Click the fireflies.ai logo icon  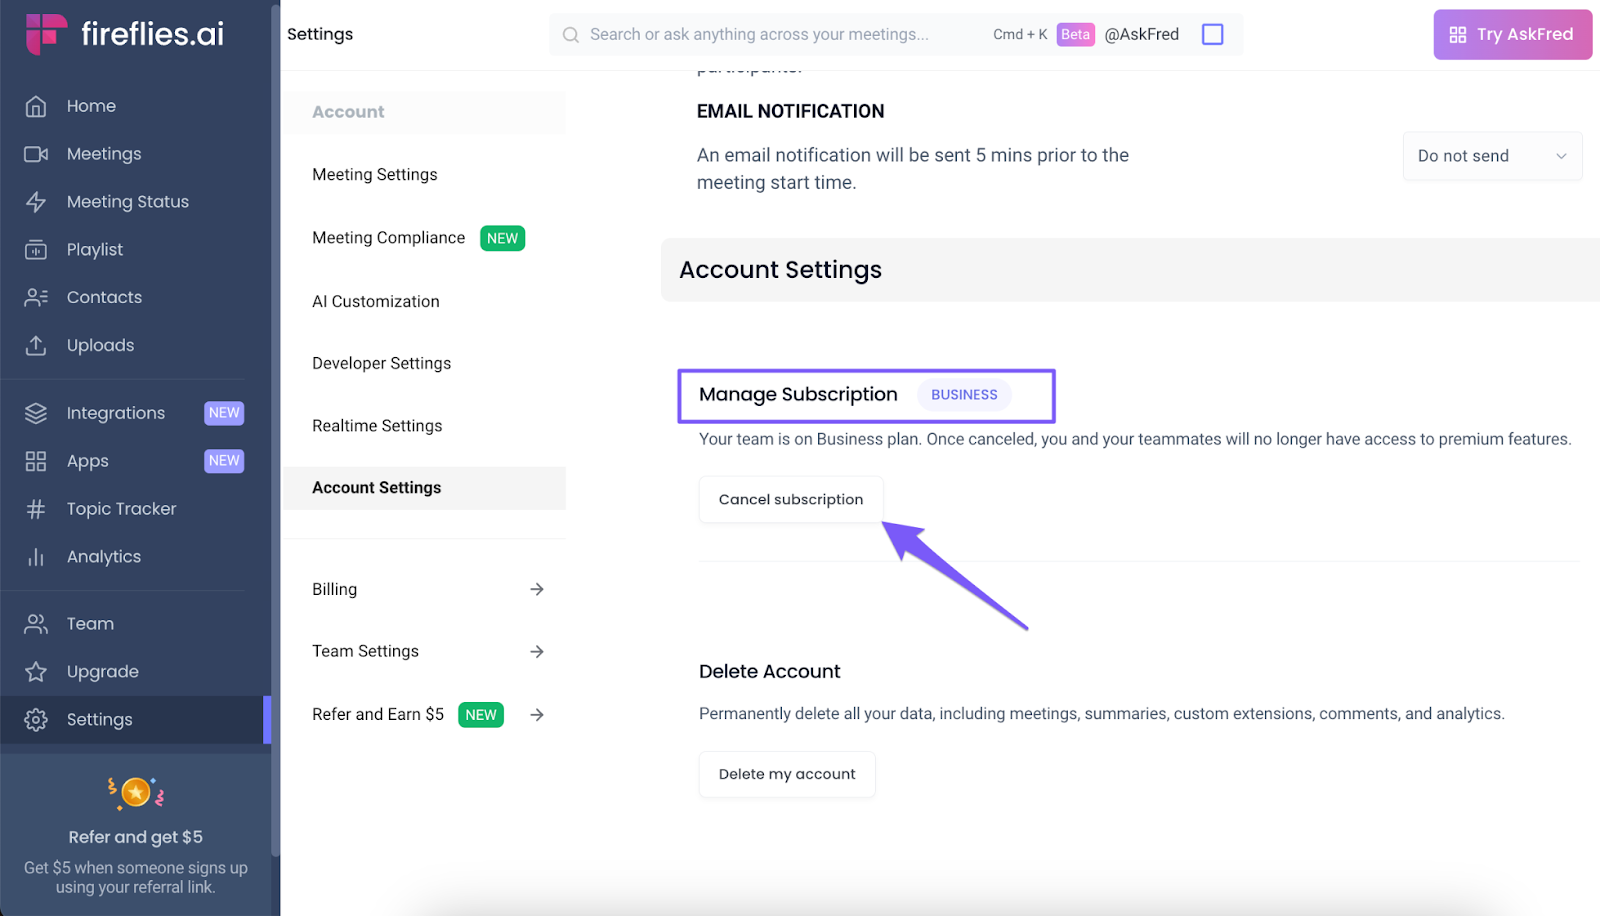[46, 34]
